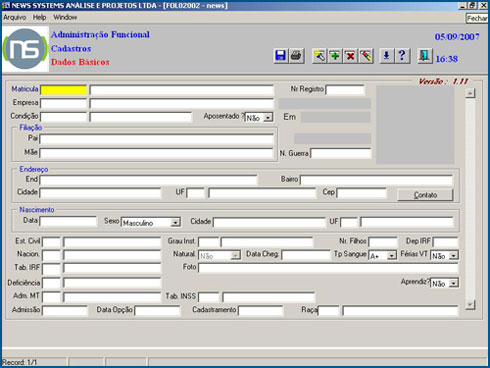
Task: Click the 'Cadastros' heading text
Action: pos(71,49)
